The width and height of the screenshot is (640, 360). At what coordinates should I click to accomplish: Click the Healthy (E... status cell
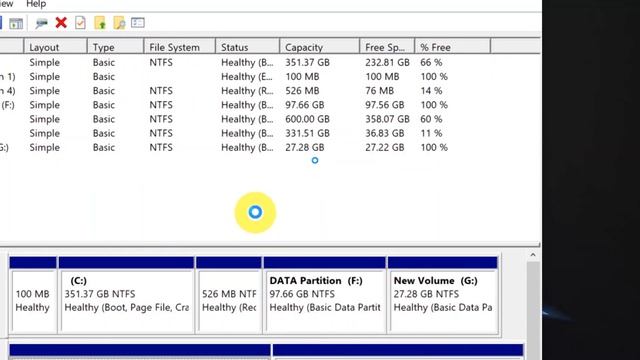[247, 77]
